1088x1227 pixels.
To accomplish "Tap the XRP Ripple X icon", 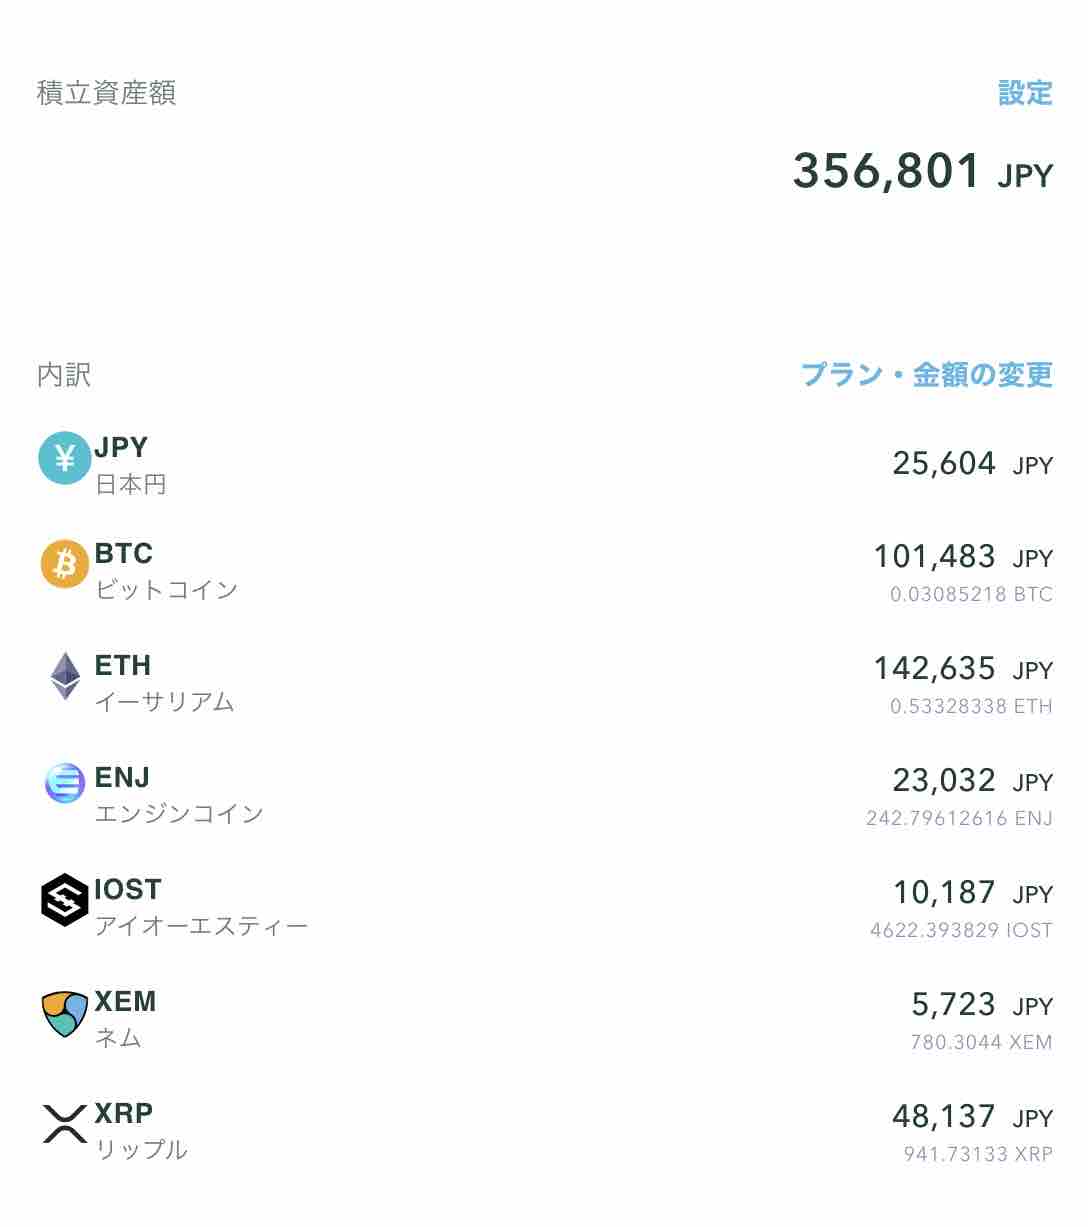I will click(65, 1123).
